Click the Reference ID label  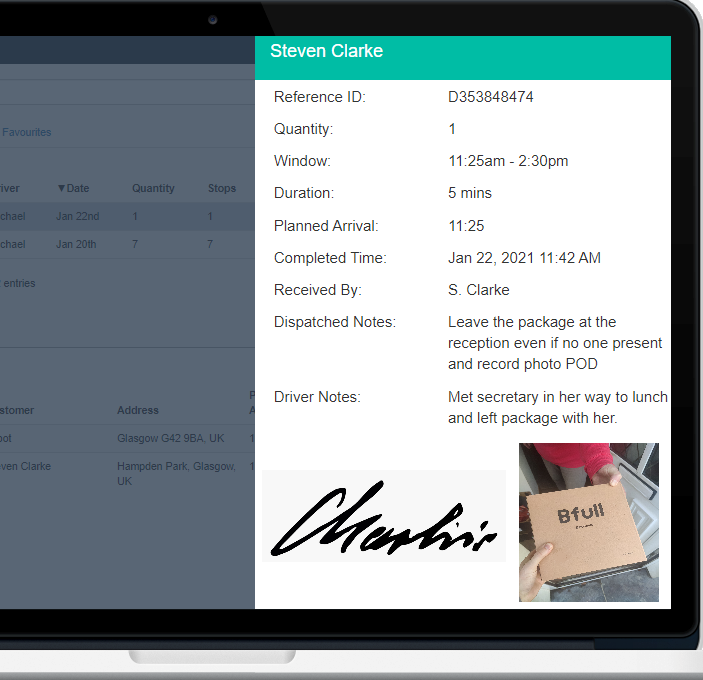point(320,97)
